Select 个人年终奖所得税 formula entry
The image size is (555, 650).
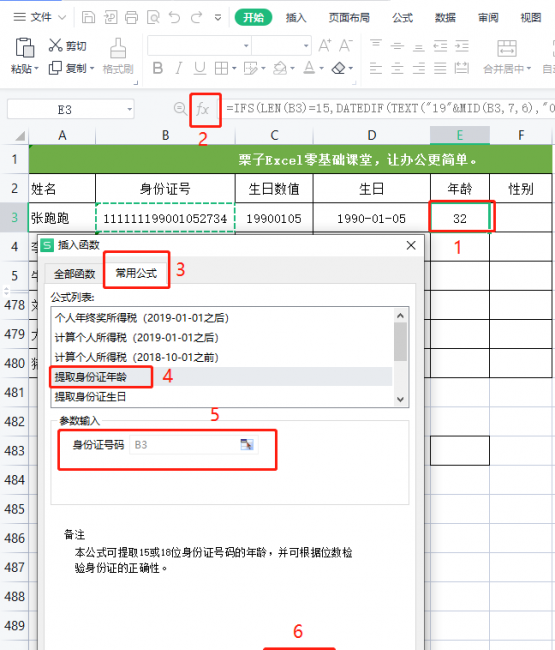pyautogui.click(x=221, y=318)
